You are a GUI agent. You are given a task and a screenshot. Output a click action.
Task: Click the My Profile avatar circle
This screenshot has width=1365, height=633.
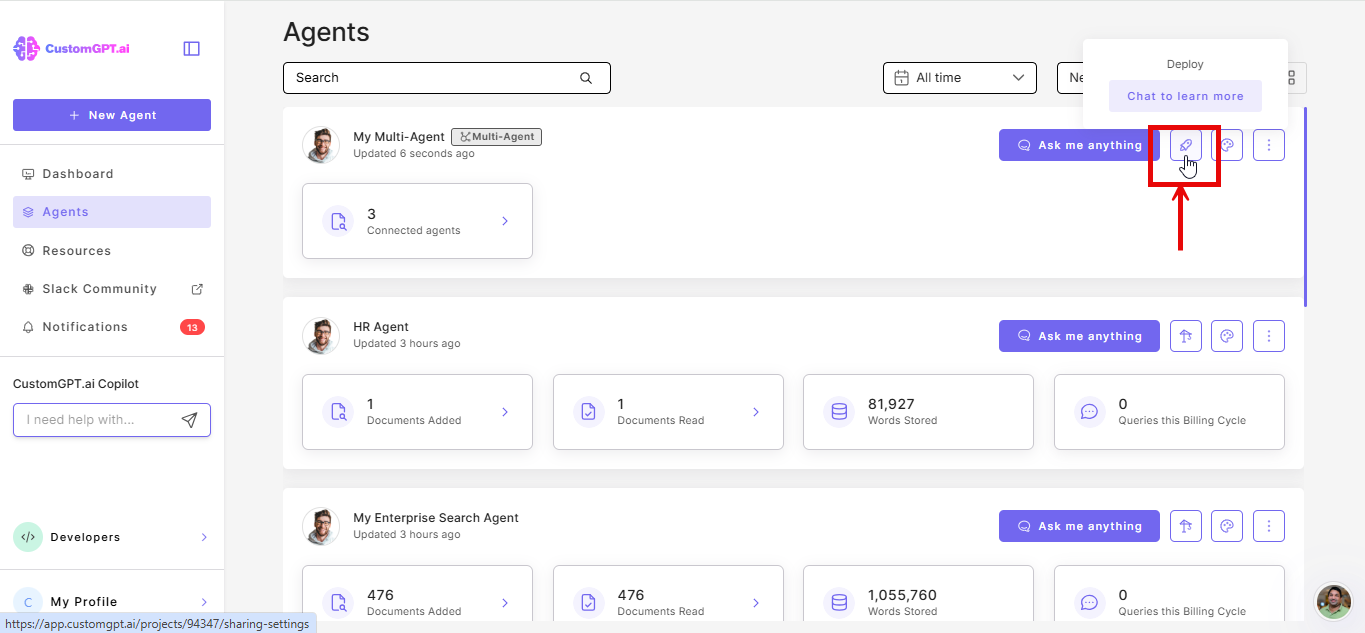pos(28,601)
